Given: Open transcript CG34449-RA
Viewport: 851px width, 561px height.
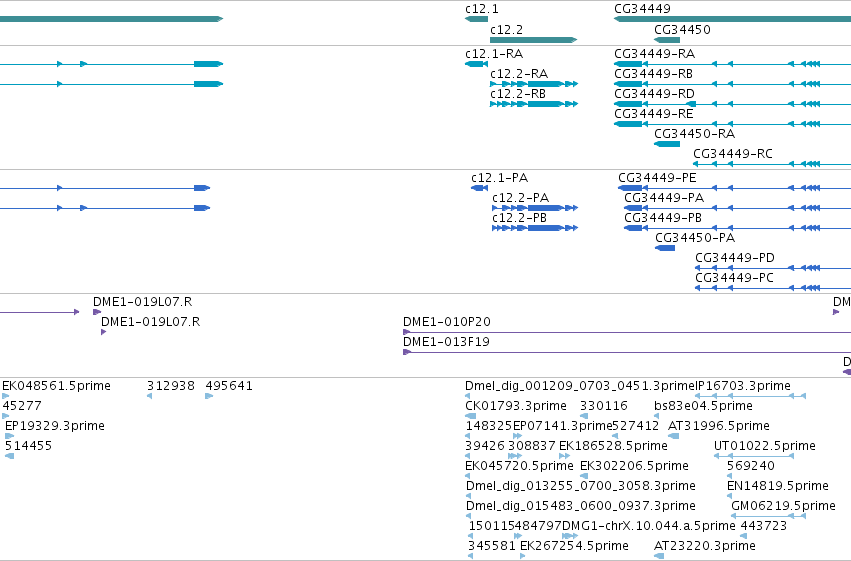Looking at the screenshot, I should pos(655,54).
